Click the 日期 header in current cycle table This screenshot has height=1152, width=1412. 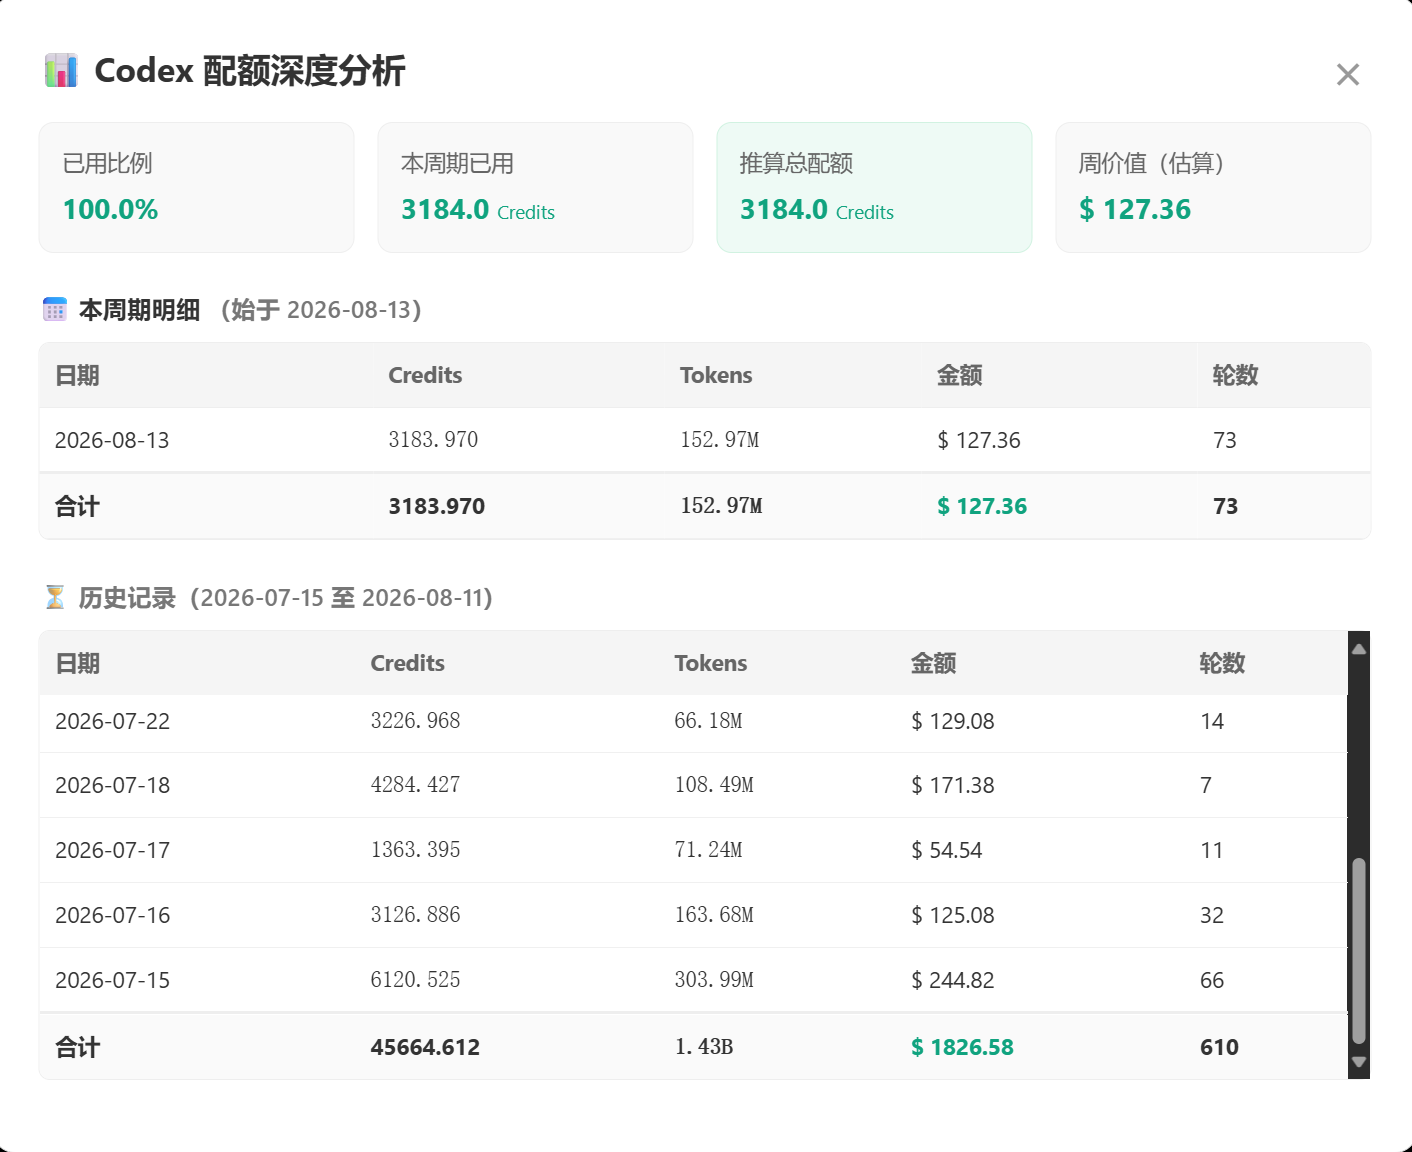(x=77, y=376)
